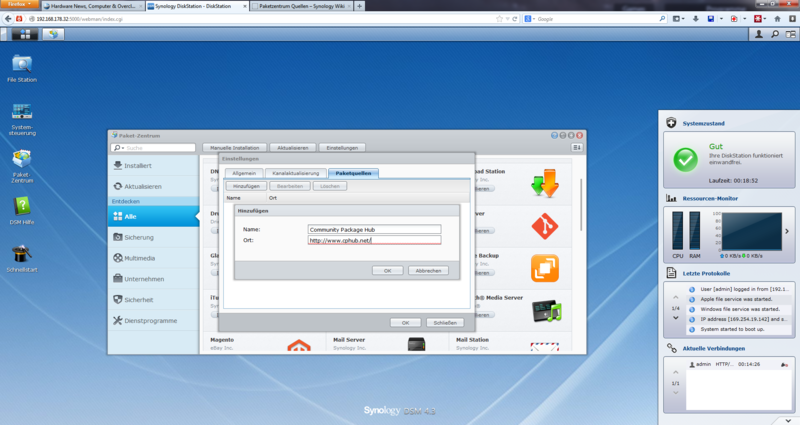Open the Schnellstart wizard icon
The height and width of the screenshot is (425, 800).
click(x=21, y=259)
